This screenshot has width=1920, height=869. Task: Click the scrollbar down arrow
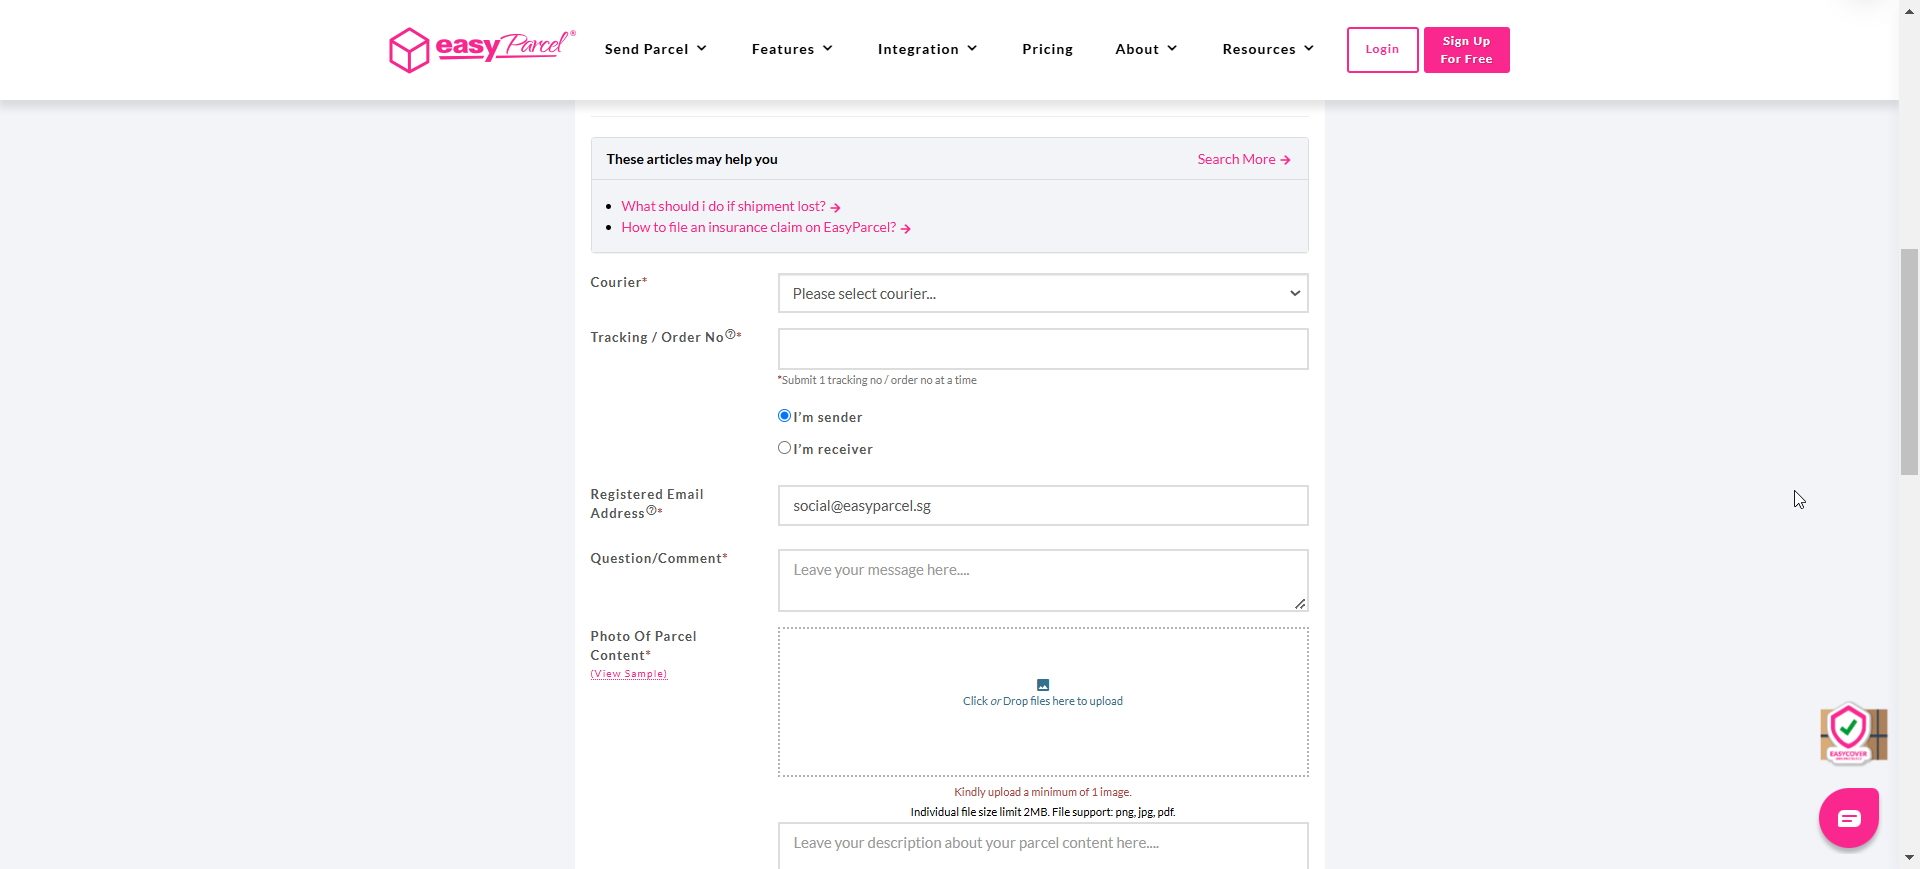1909,858
